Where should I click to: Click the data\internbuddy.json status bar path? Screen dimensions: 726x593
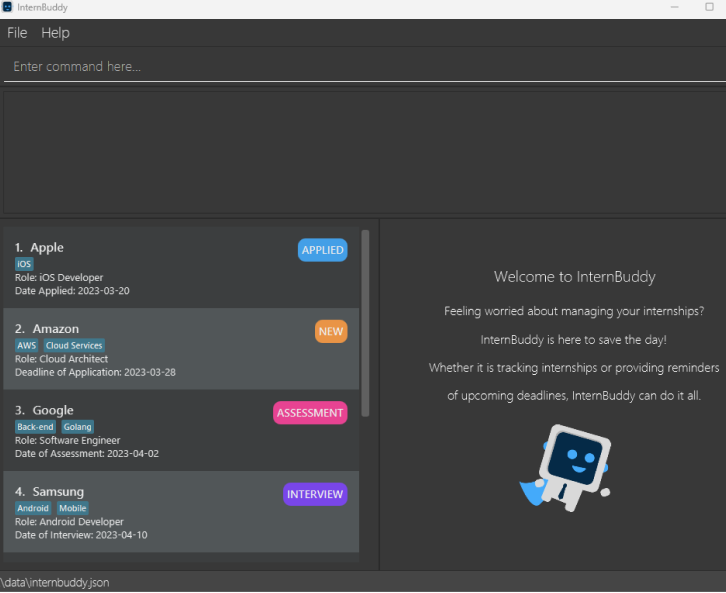click(x=55, y=582)
